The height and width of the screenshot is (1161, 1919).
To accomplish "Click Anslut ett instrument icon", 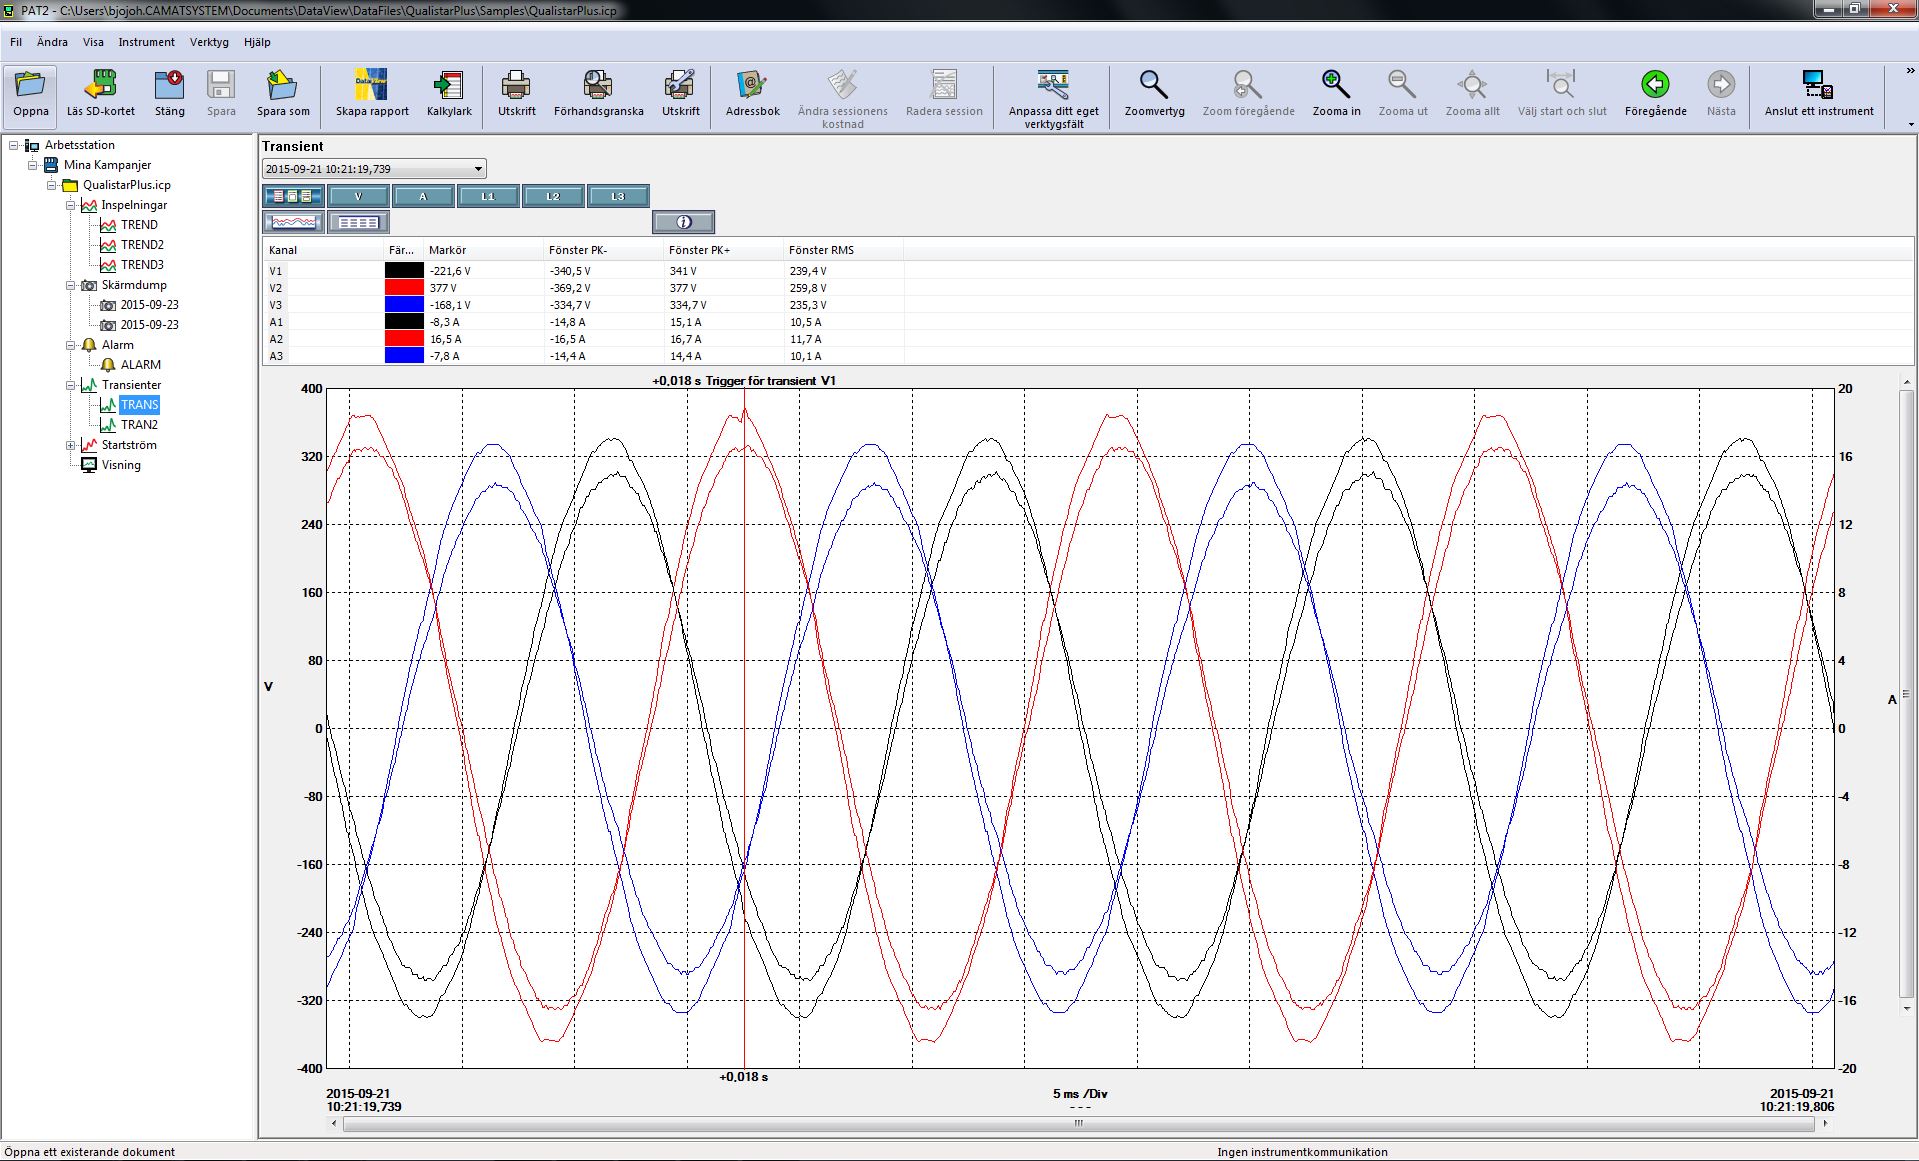I will (1818, 86).
